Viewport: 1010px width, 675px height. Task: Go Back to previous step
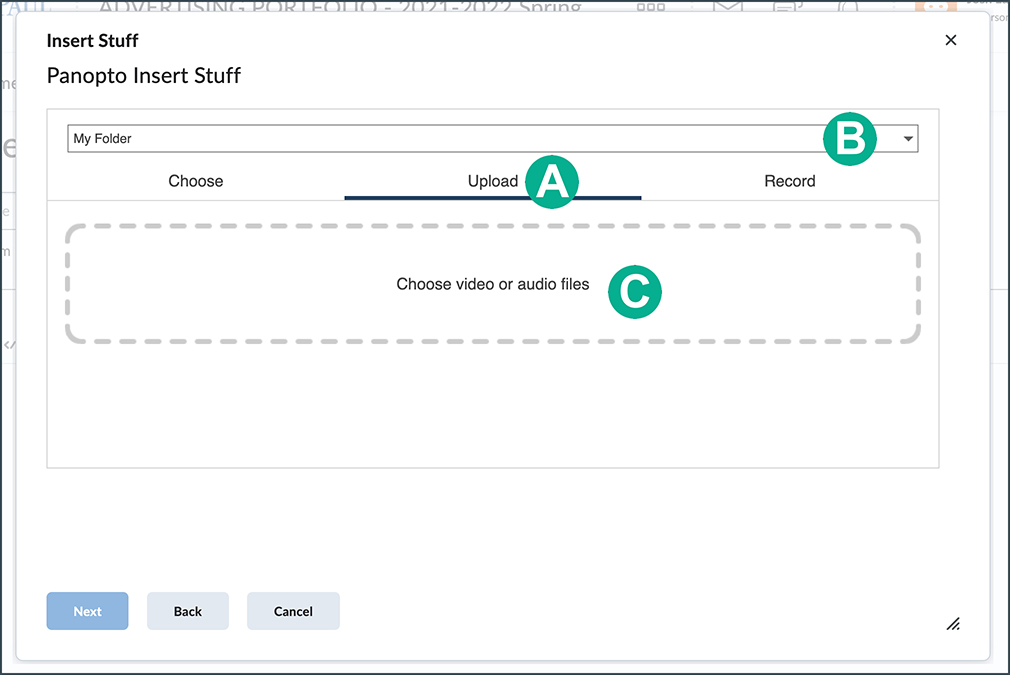tap(187, 611)
